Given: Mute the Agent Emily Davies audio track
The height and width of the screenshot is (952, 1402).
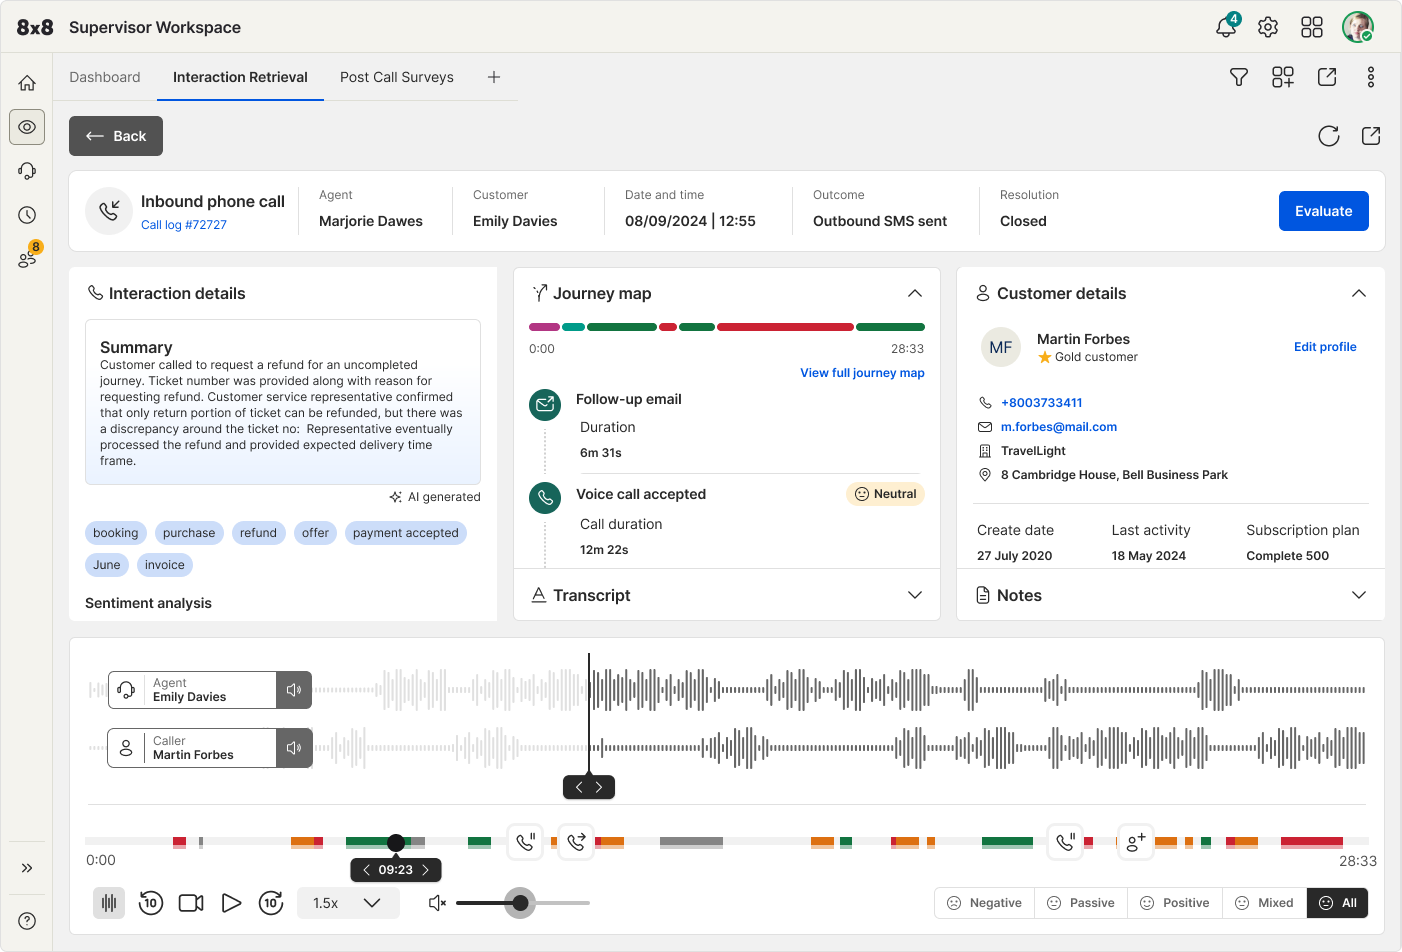Looking at the screenshot, I should 294,690.
